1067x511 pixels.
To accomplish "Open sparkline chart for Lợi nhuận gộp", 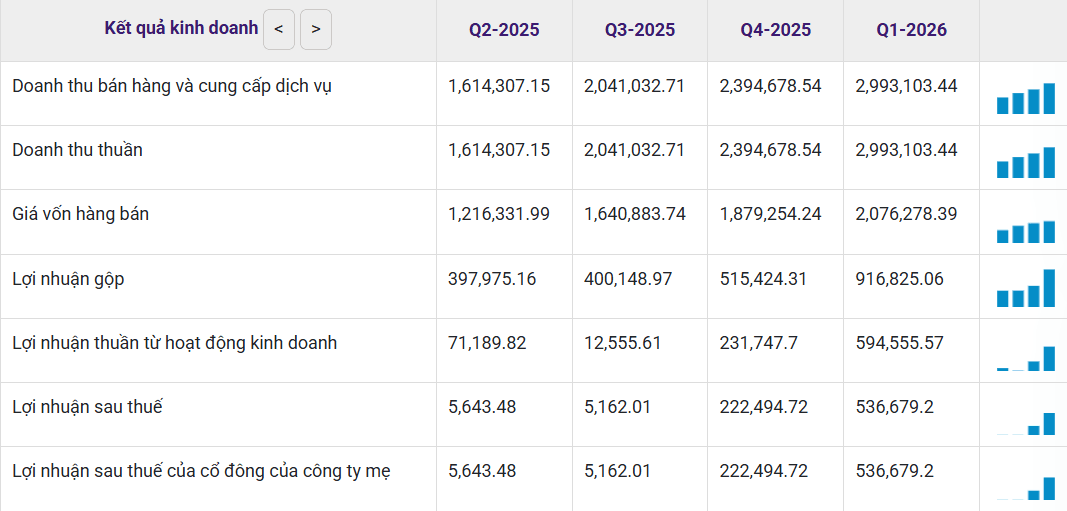I will point(1025,288).
